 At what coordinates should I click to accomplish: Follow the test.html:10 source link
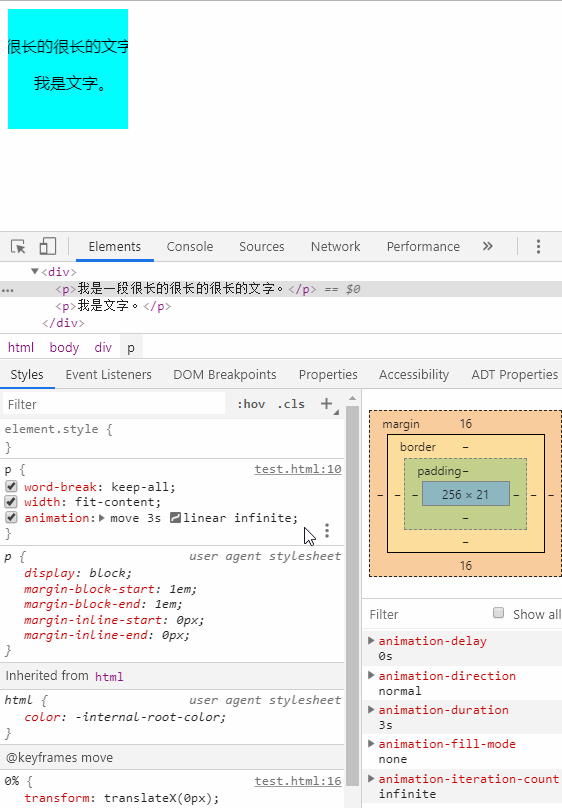(298, 469)
